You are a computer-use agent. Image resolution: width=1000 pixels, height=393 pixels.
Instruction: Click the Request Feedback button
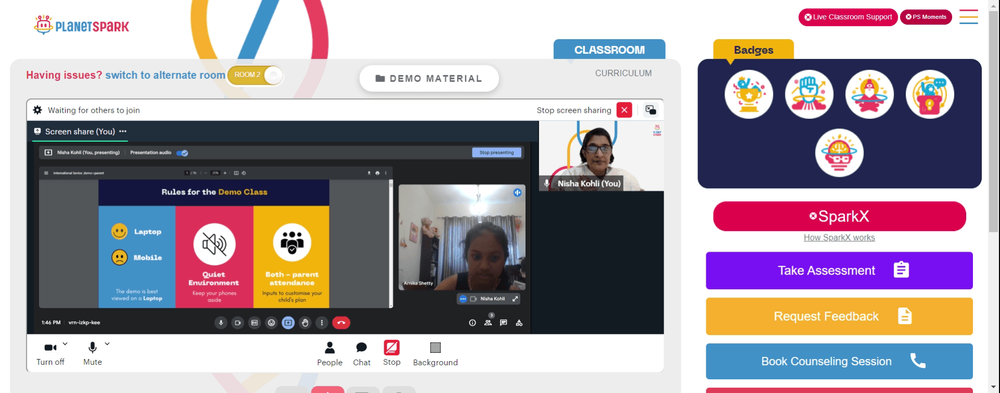(839, 316)
